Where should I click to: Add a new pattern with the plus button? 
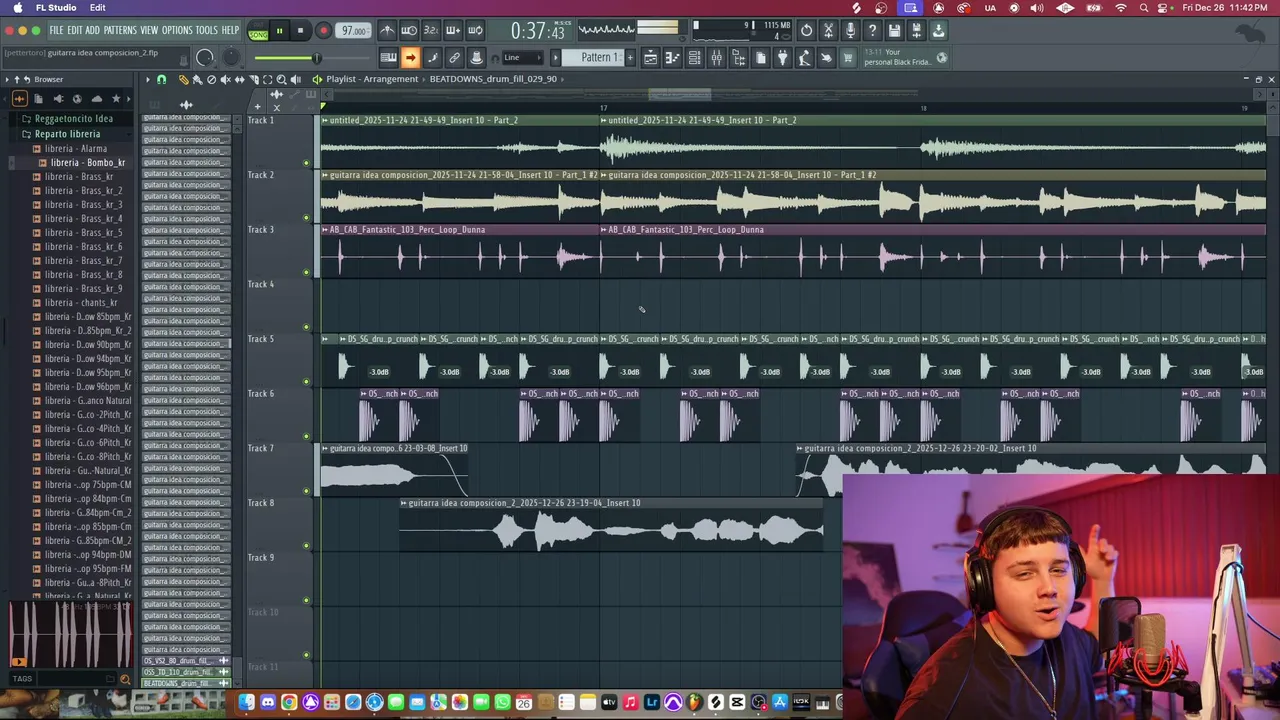[x=630, y=57]
